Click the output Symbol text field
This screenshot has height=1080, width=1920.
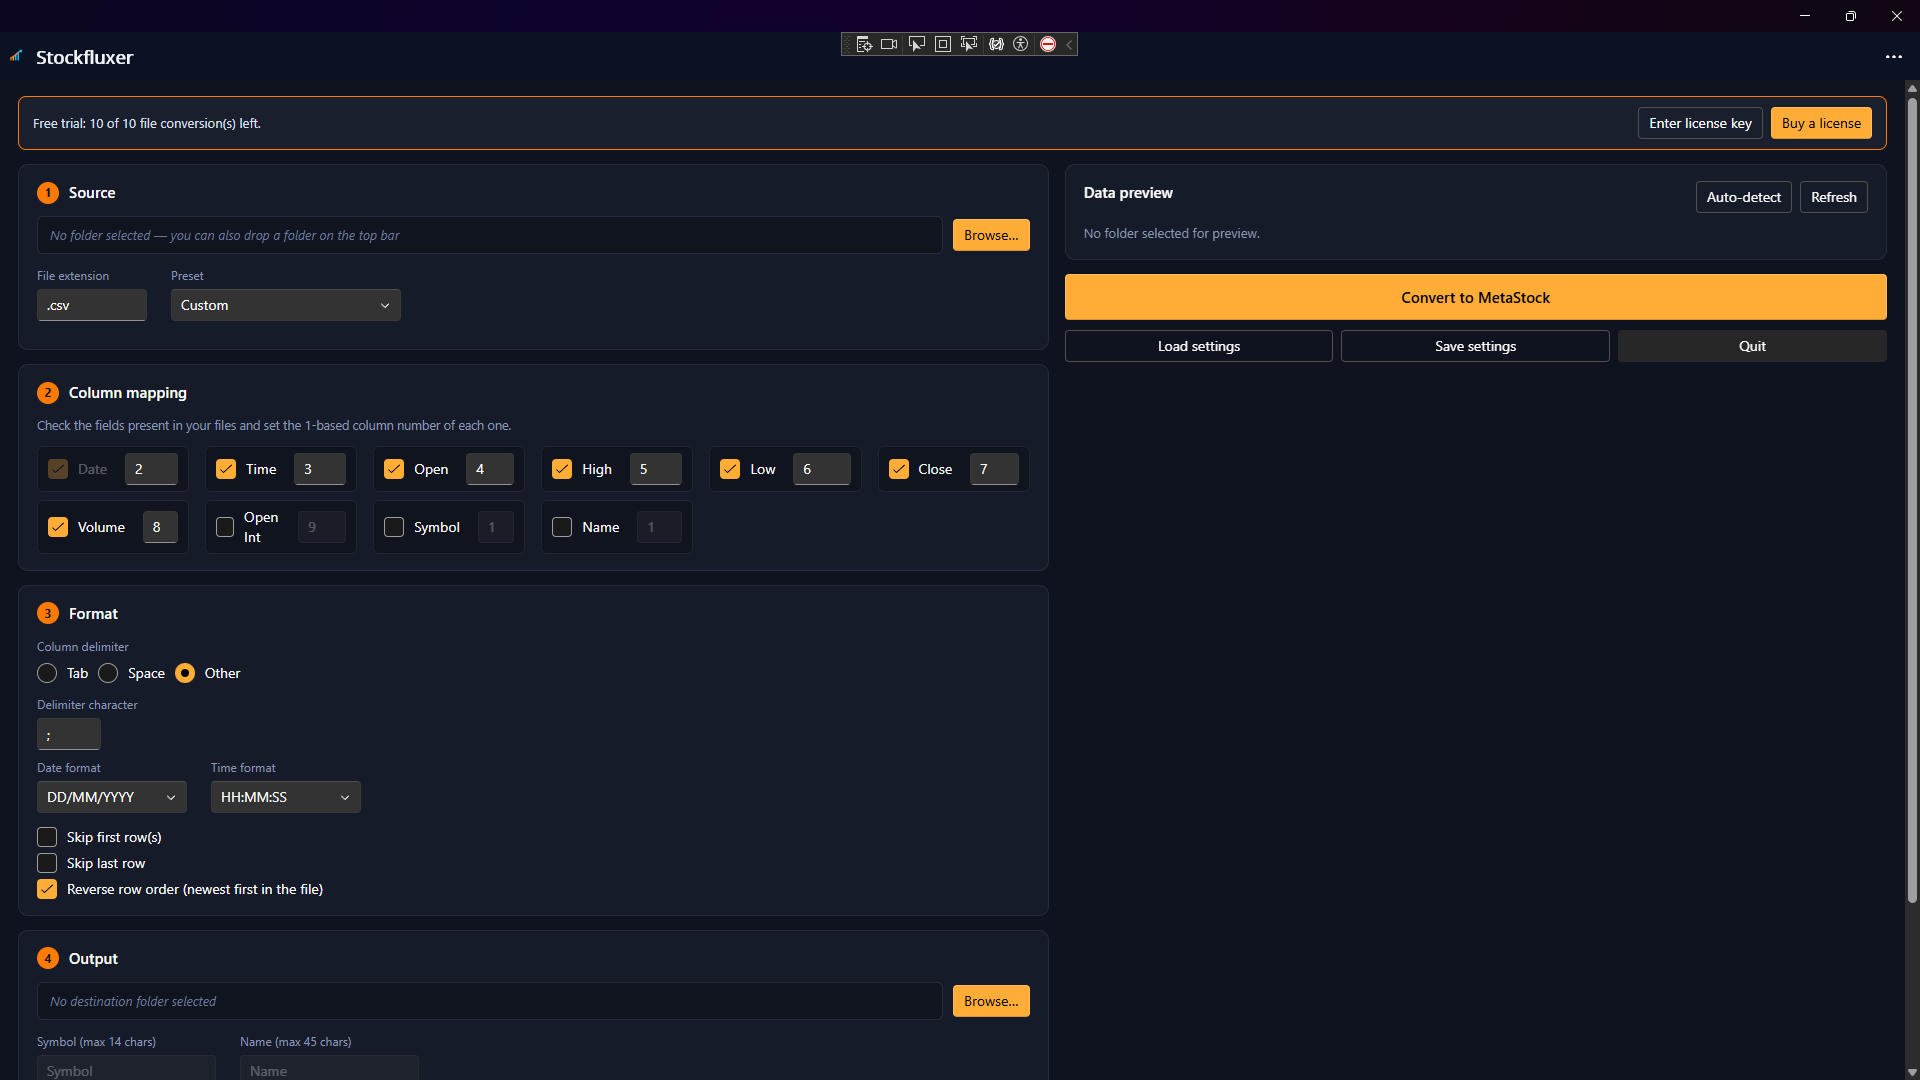pos(126,1069)
